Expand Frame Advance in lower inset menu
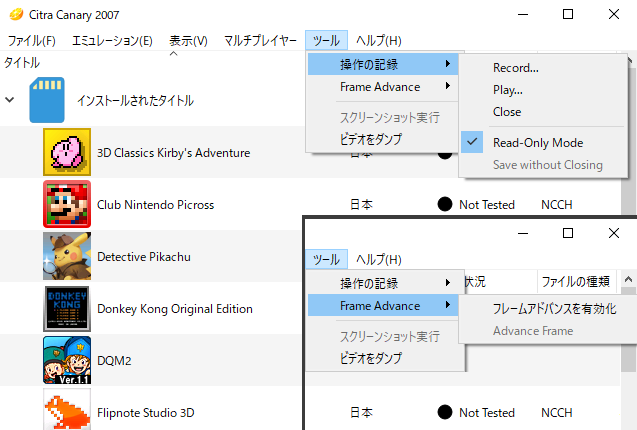The width and height of the screenshot is (637, 430). 383,306
